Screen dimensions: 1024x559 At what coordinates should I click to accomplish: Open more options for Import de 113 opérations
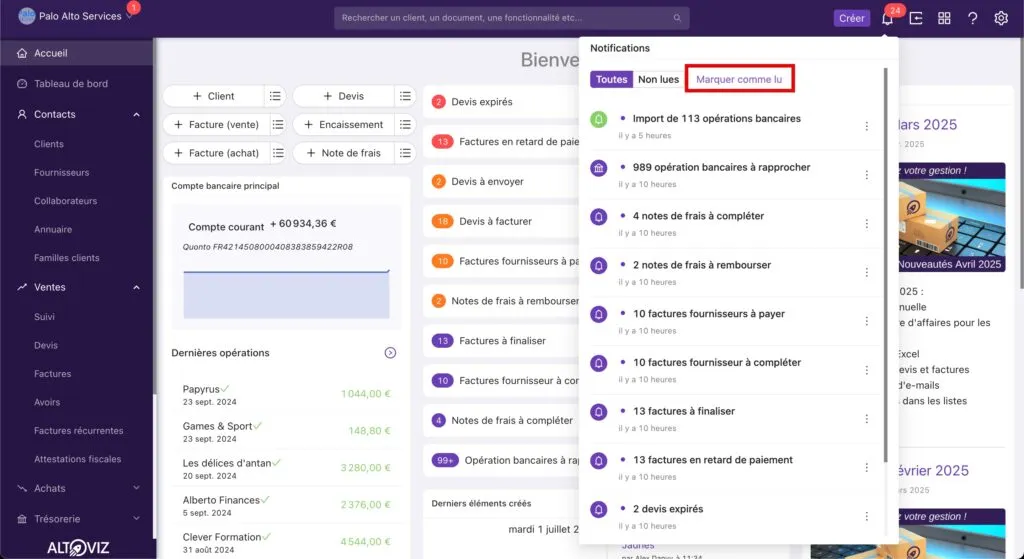point(867,126)
